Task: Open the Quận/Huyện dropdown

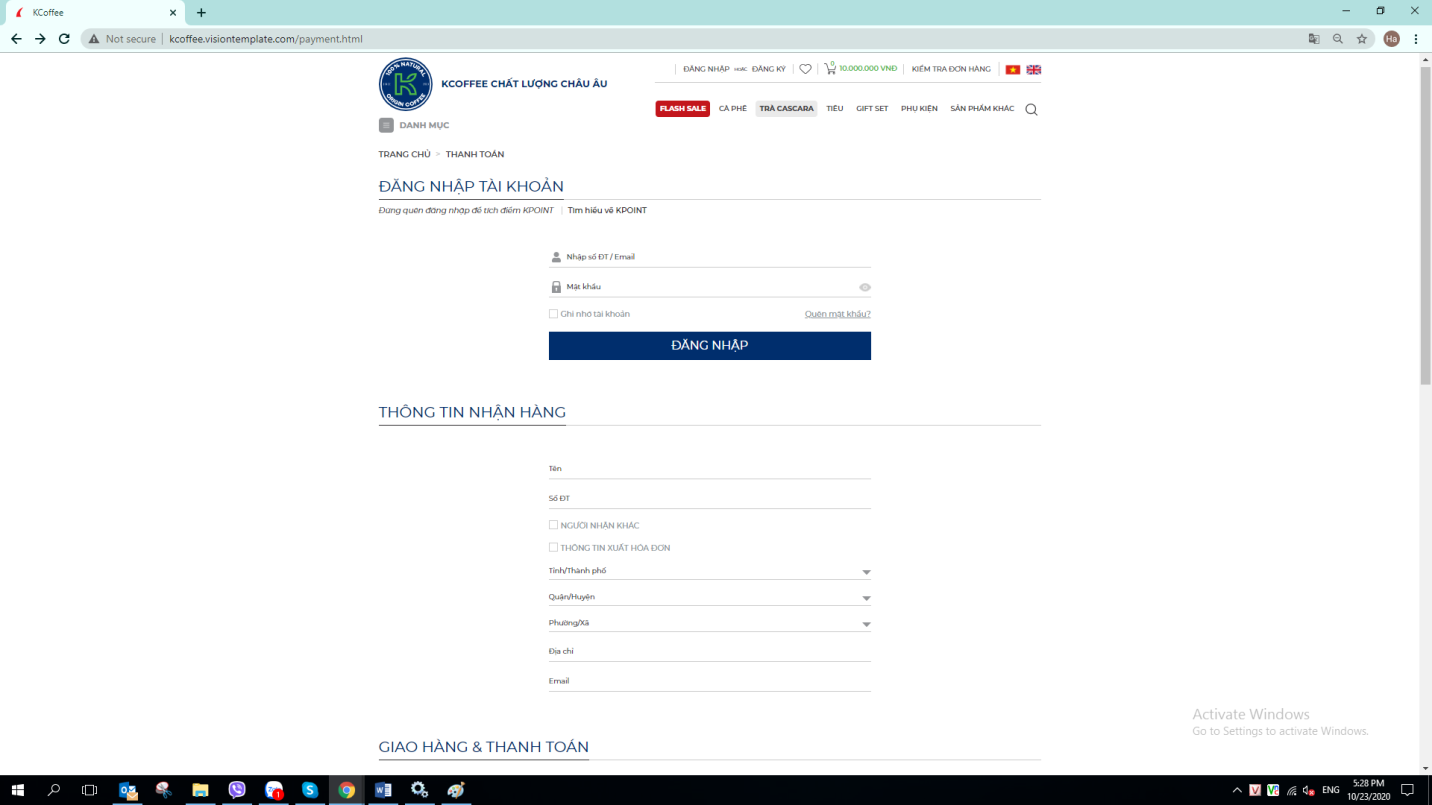Action: pyautogui.click(x=866, y=599)
